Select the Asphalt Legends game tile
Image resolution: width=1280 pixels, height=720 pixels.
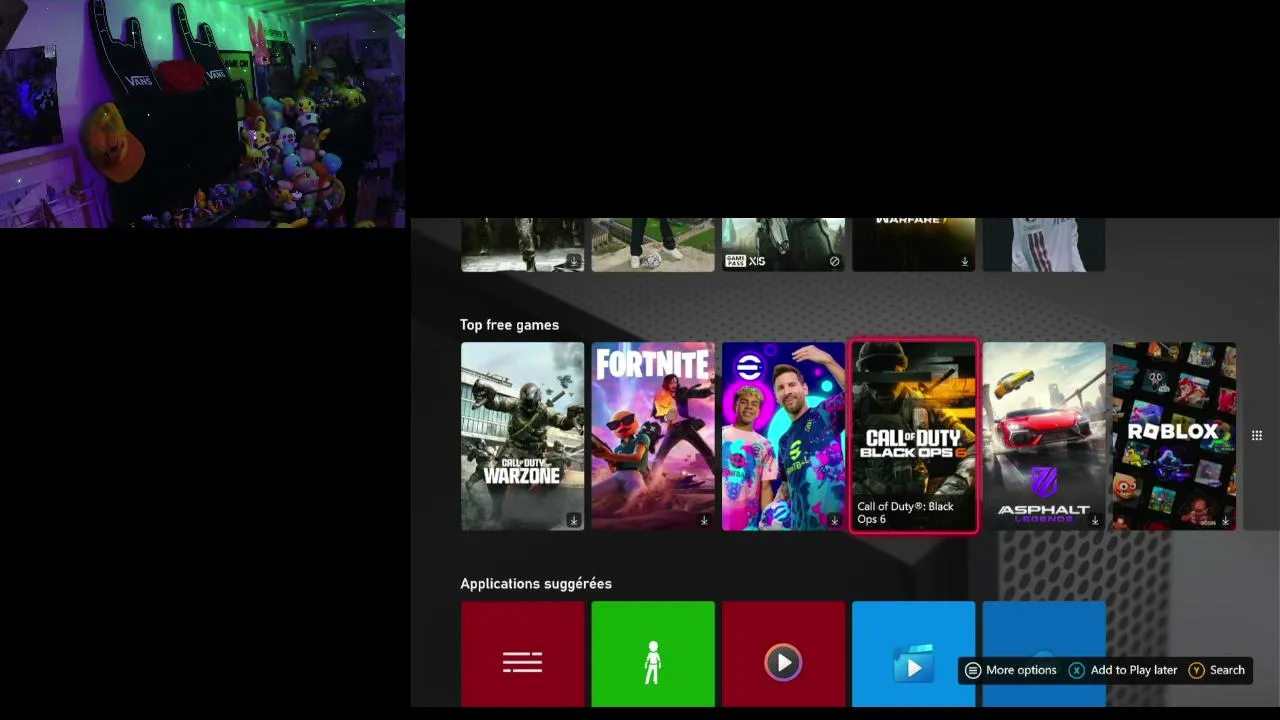click(1044, 436)
